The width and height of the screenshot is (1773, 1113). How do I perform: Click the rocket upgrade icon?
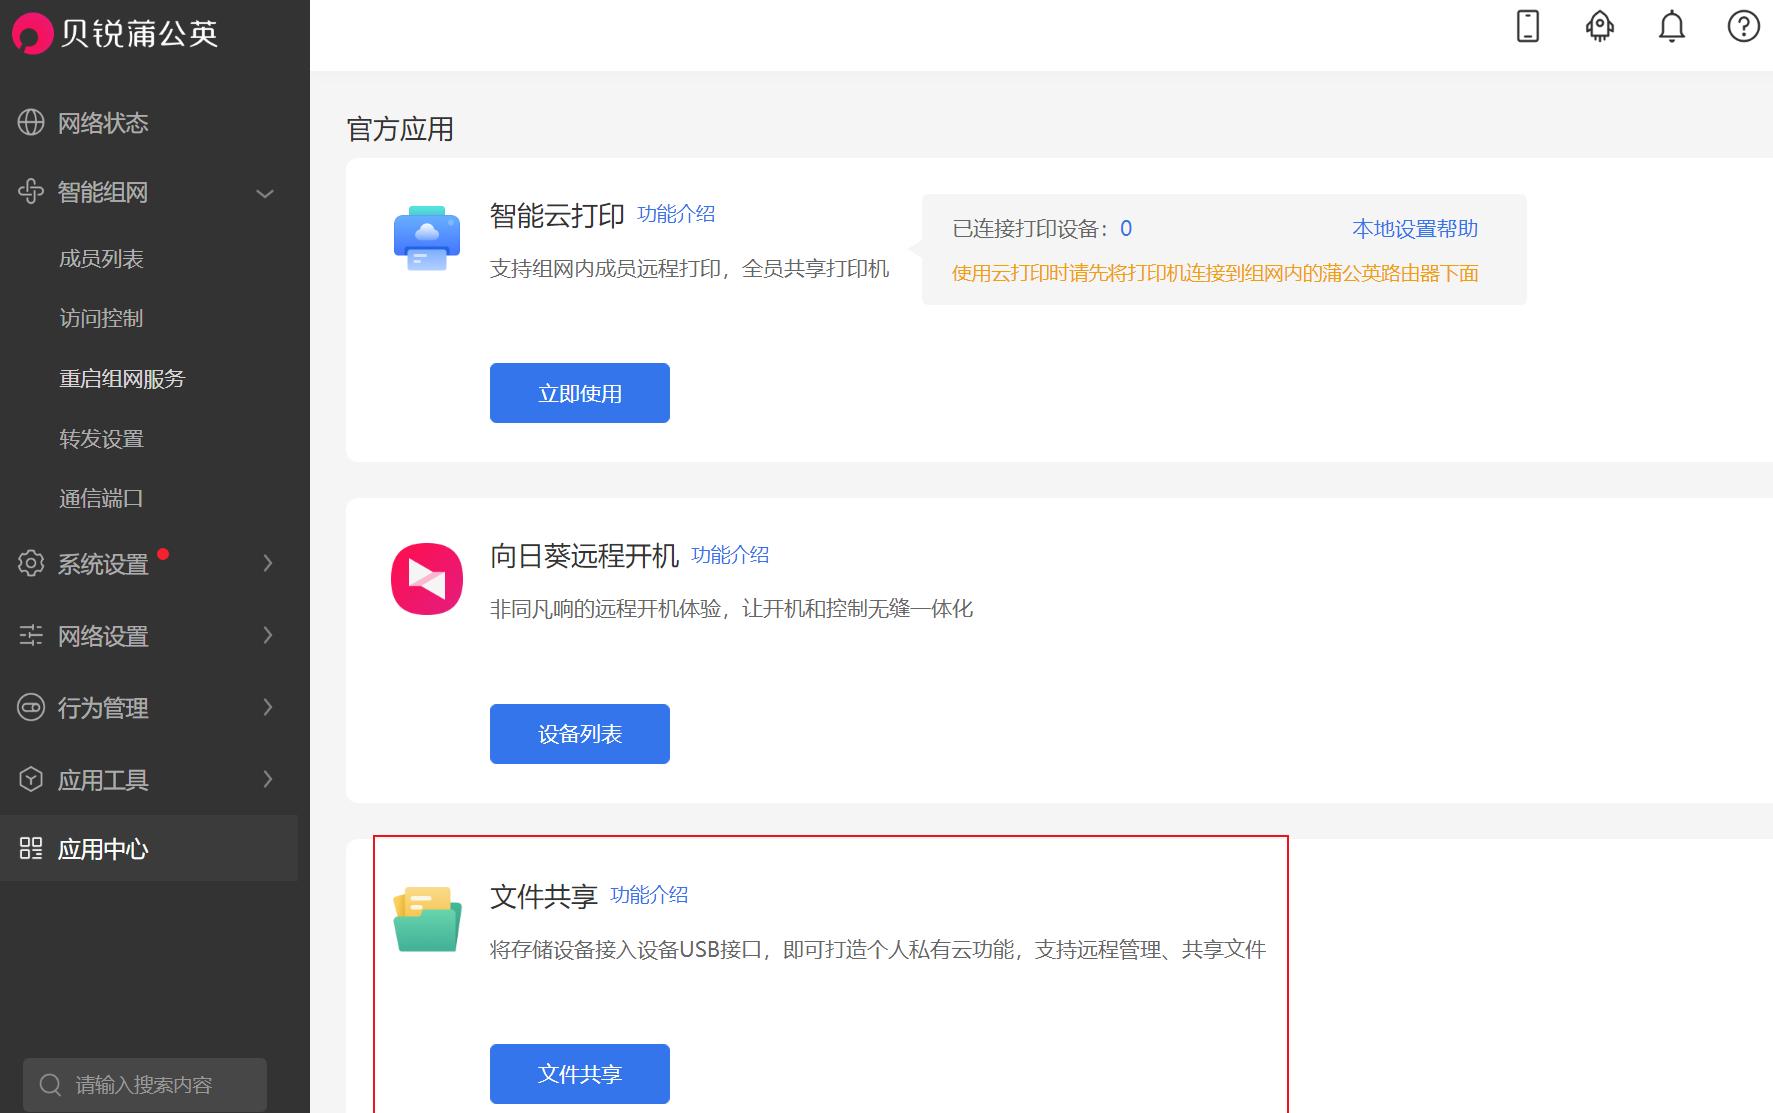click(x=1599, y=27)
